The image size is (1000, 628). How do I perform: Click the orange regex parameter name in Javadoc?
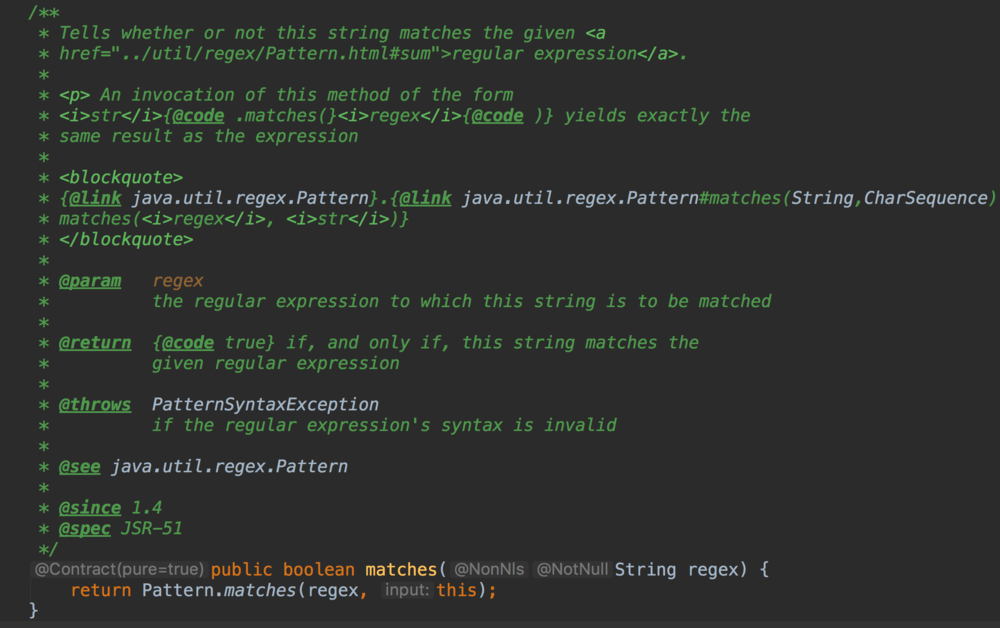(x=178, y=281)
